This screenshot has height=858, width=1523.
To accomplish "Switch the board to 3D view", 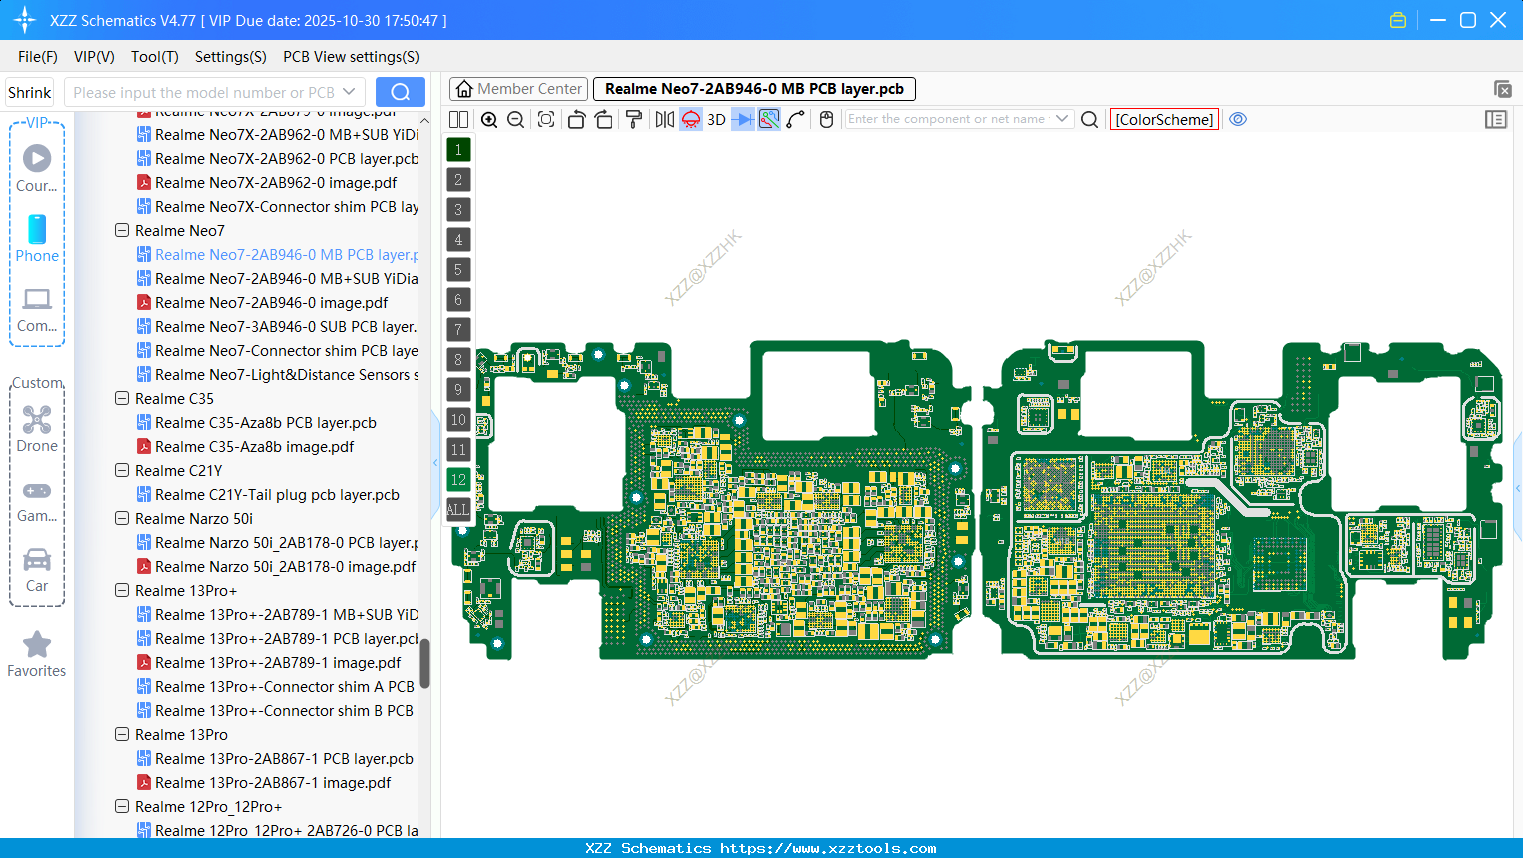I will pyautogui.click(x=715, y=119).
